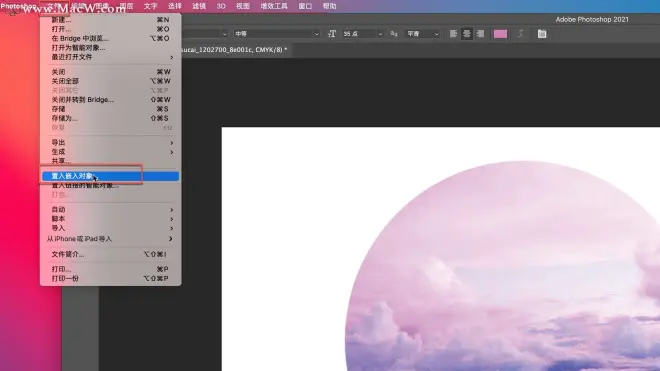Open the 滤镜 menu in menu bar
Viewport: 660px width, 371px height.
pyautogui.click(x=199, y=6)
